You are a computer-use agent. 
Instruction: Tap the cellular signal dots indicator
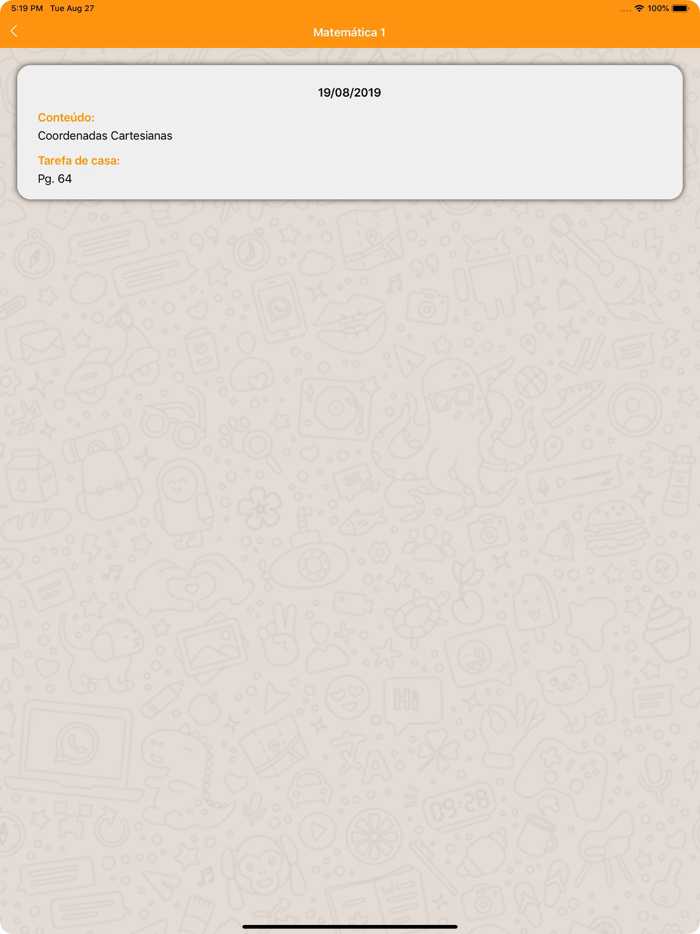click(625, 10)
